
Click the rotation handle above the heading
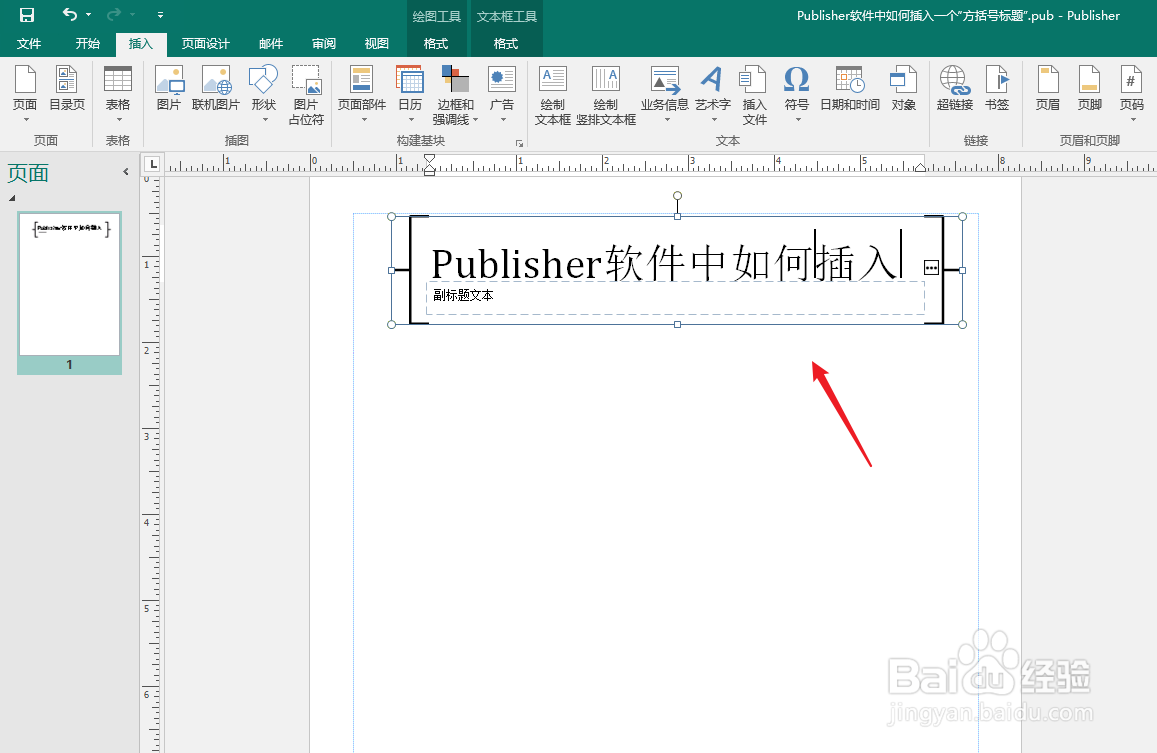coord(677,196)
